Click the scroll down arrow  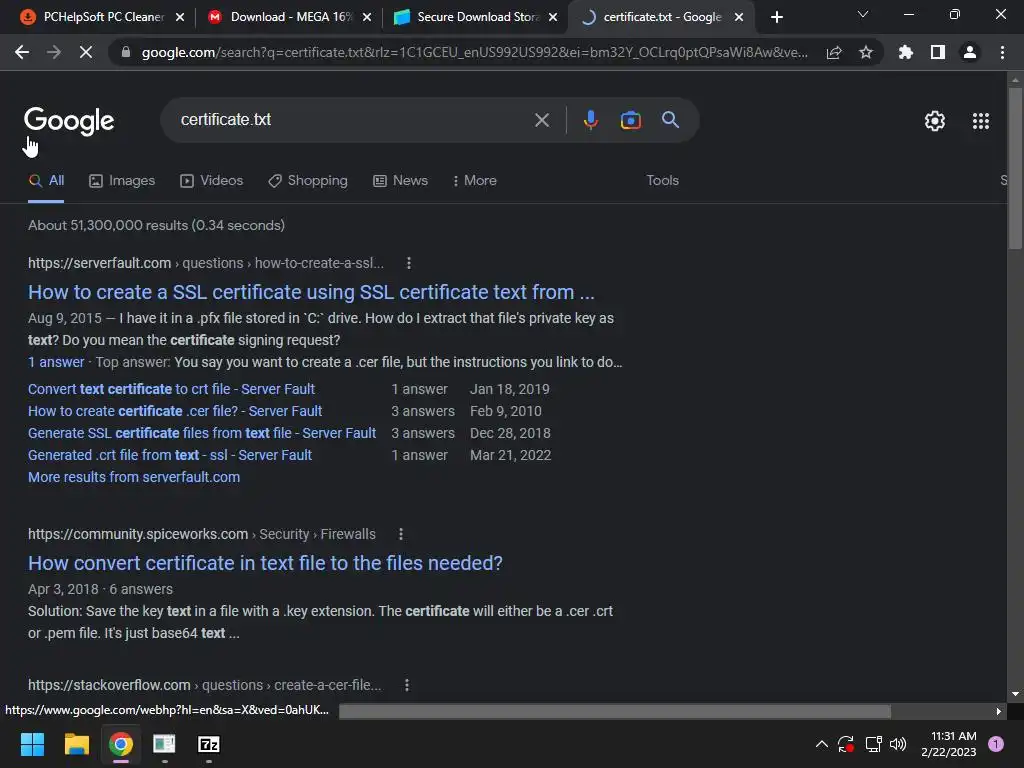coord(1015,694)
